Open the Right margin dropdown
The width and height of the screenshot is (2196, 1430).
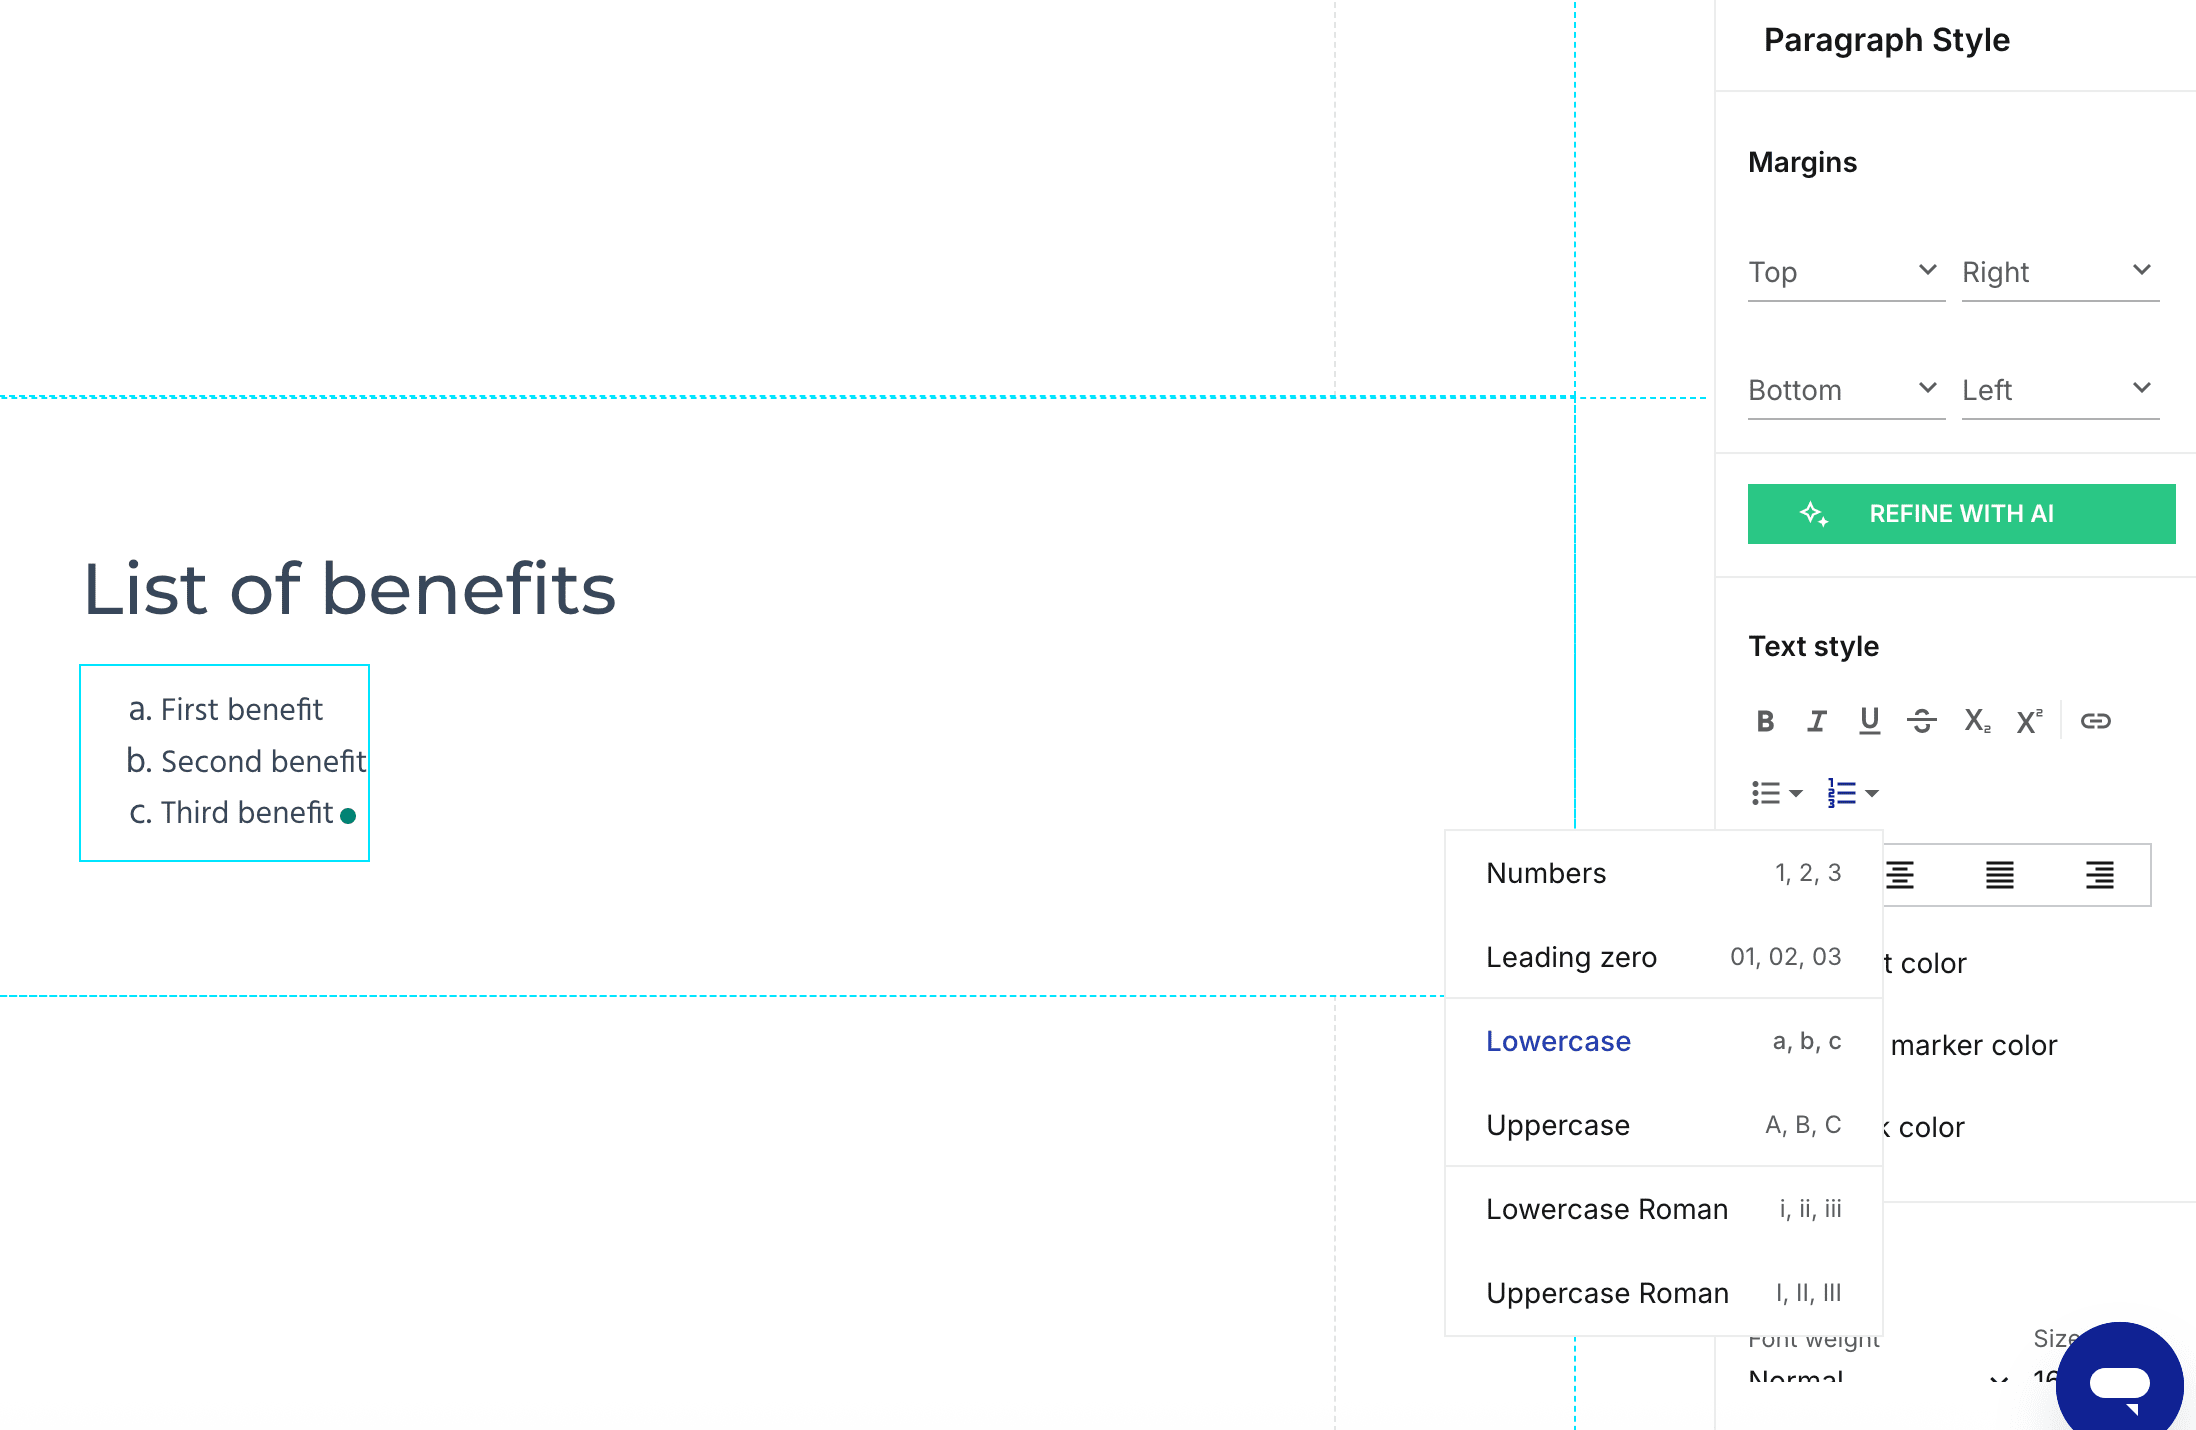point(2059,272)
